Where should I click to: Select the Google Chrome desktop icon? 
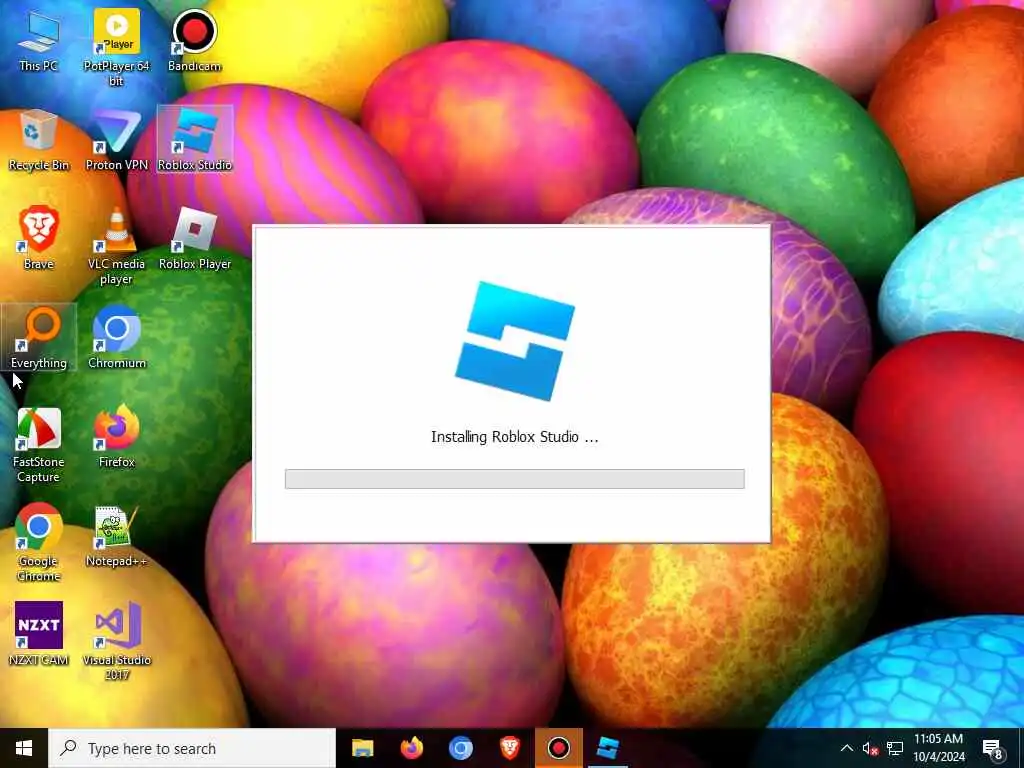pyautogui.click(x=39, y=542)
